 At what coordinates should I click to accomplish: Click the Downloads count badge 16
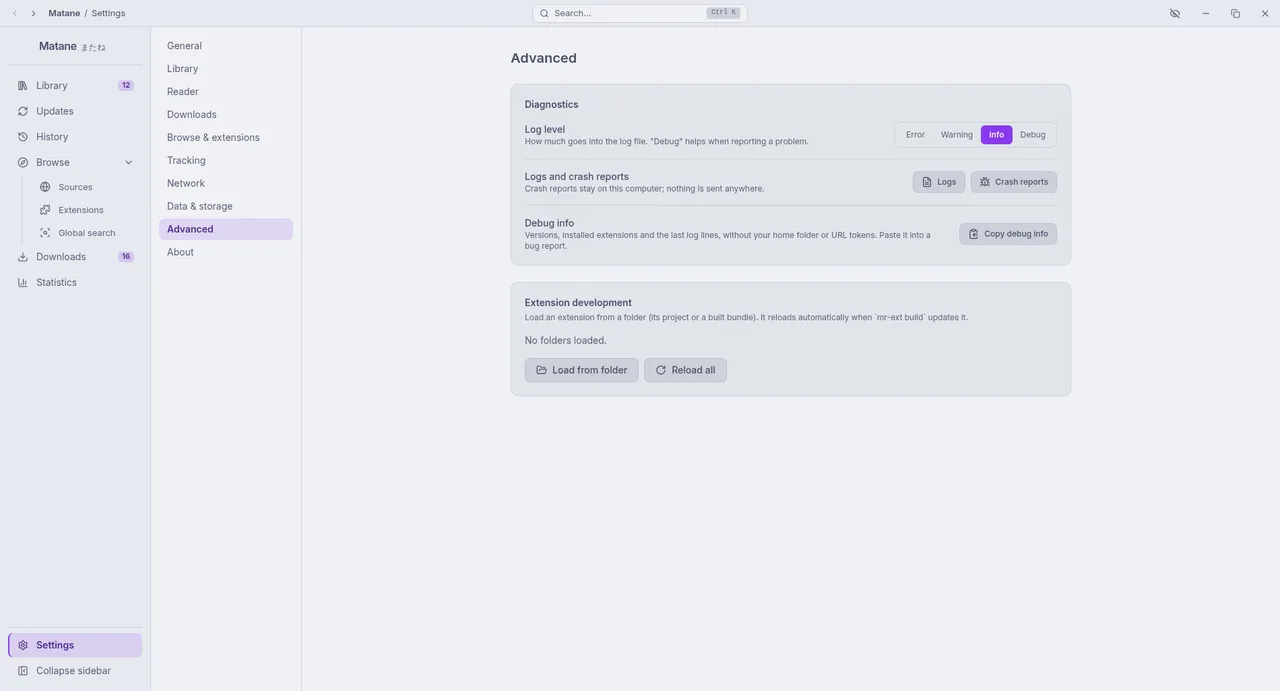tap(126, 257)
